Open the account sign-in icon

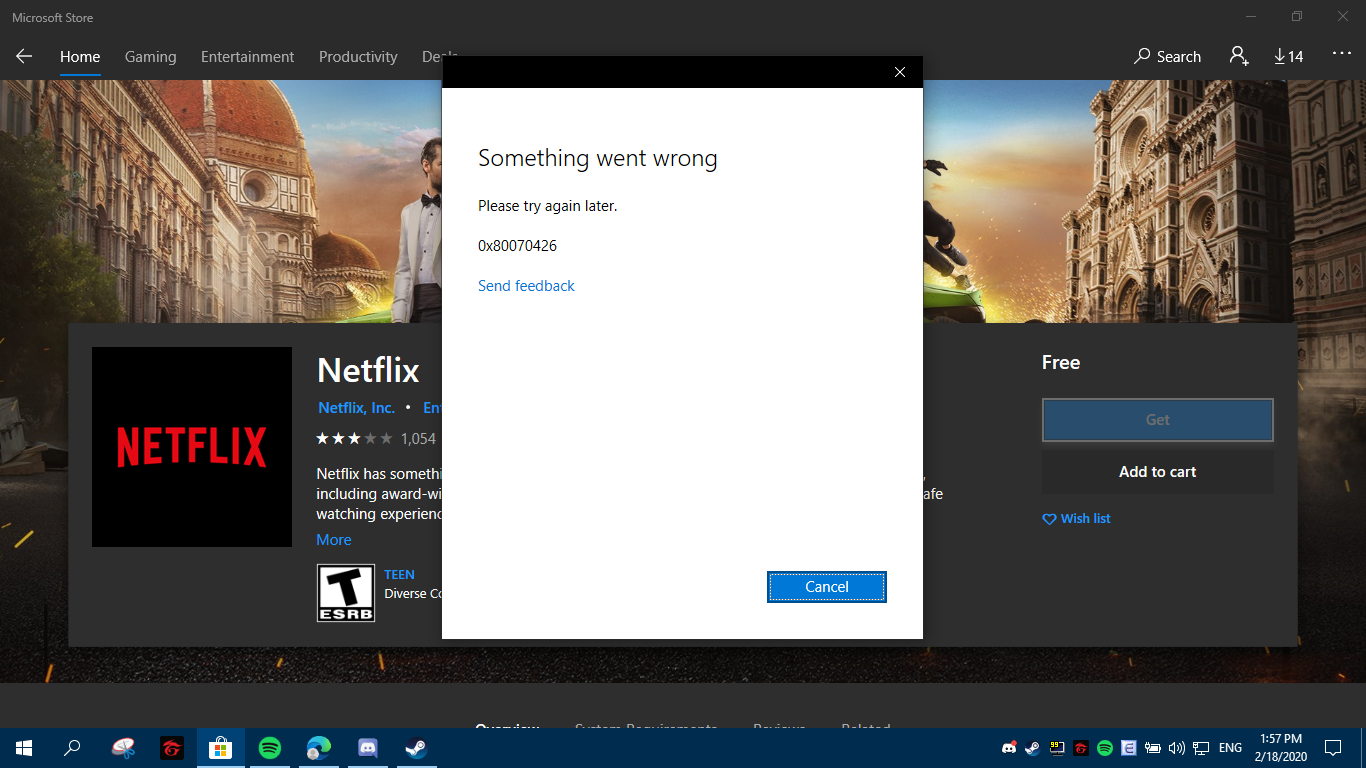point(1239,56)
